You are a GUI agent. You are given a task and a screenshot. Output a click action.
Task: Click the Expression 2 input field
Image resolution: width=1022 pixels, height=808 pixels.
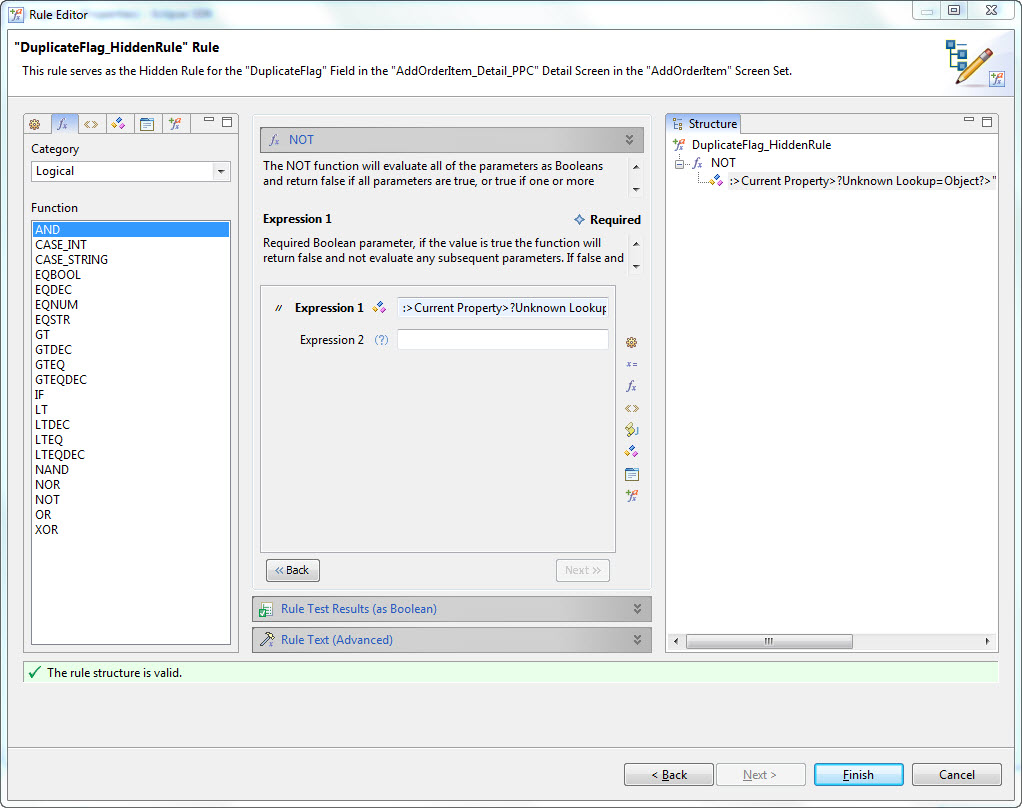[x=502, y=340]
